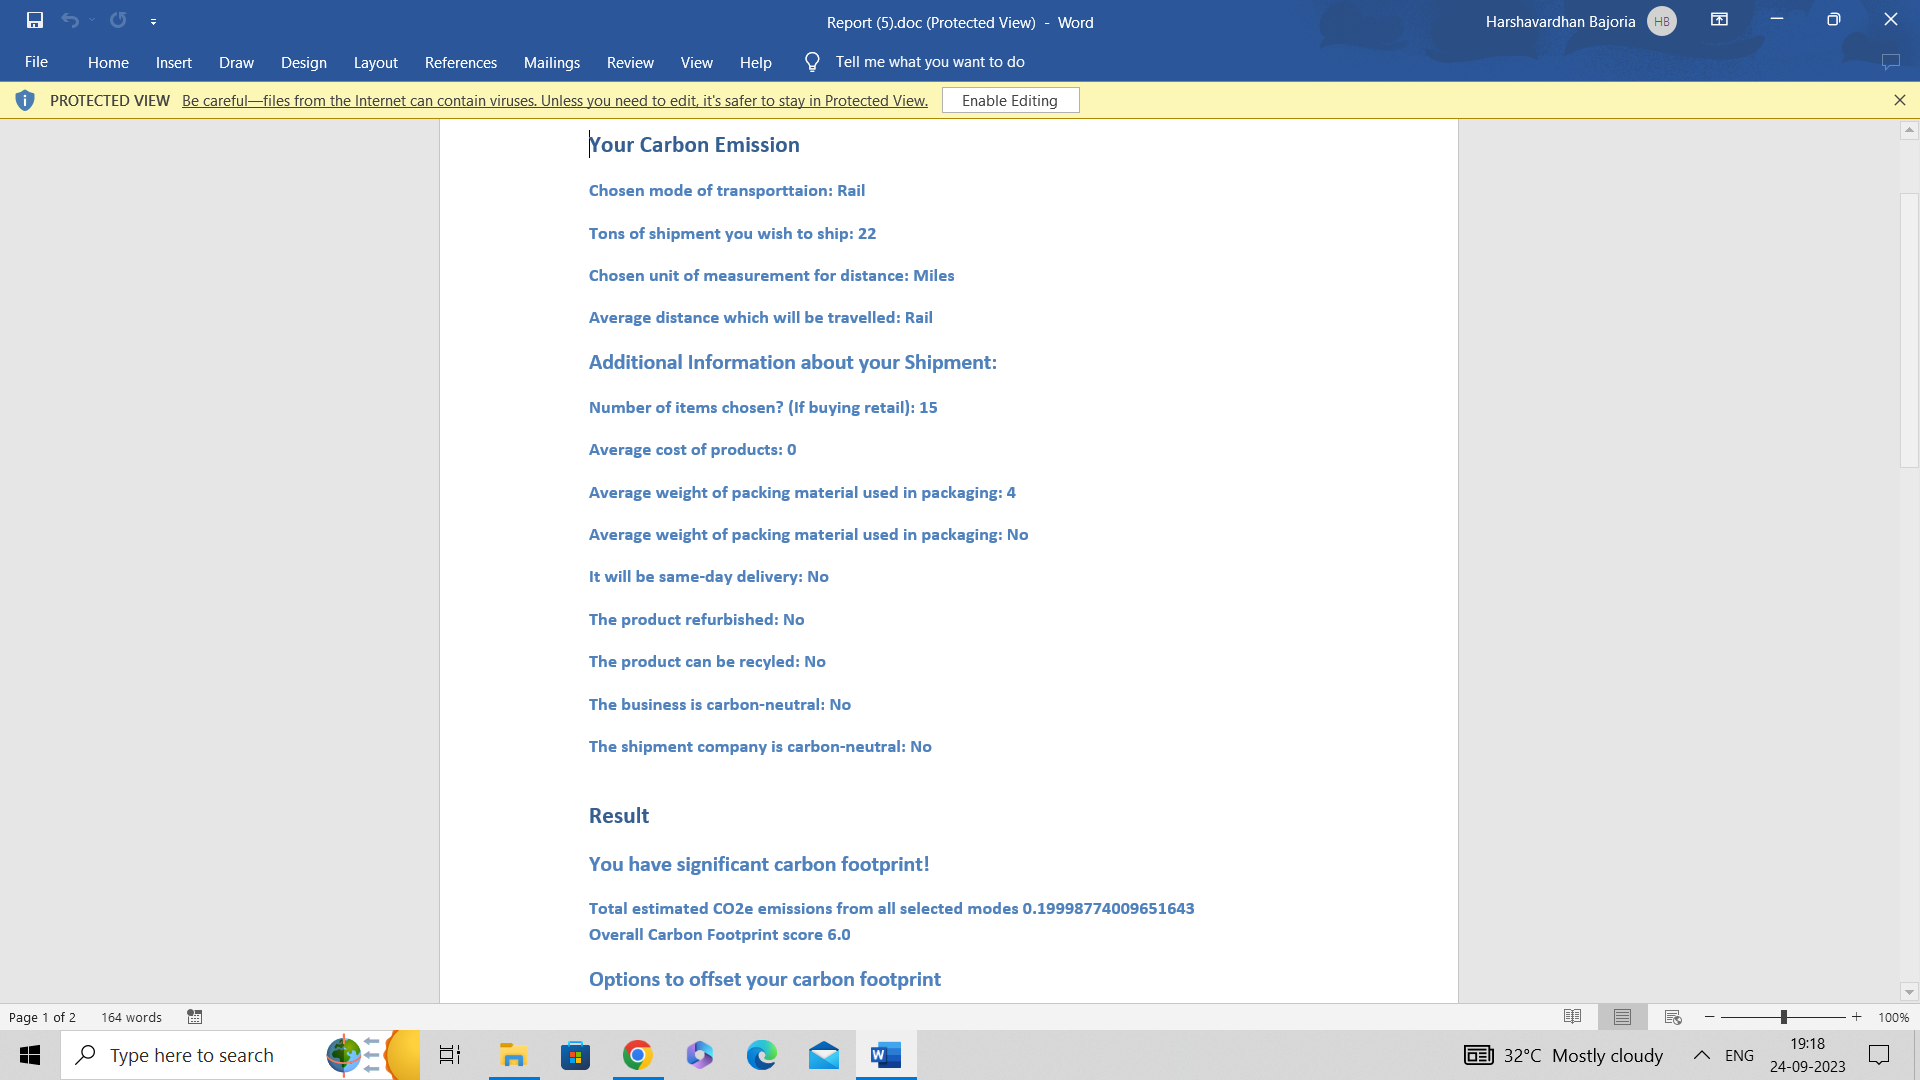This screenshot has height=1080, width=1920.
Task: Click the Redo/Repeat icon
Action: (x=118, y=20)
